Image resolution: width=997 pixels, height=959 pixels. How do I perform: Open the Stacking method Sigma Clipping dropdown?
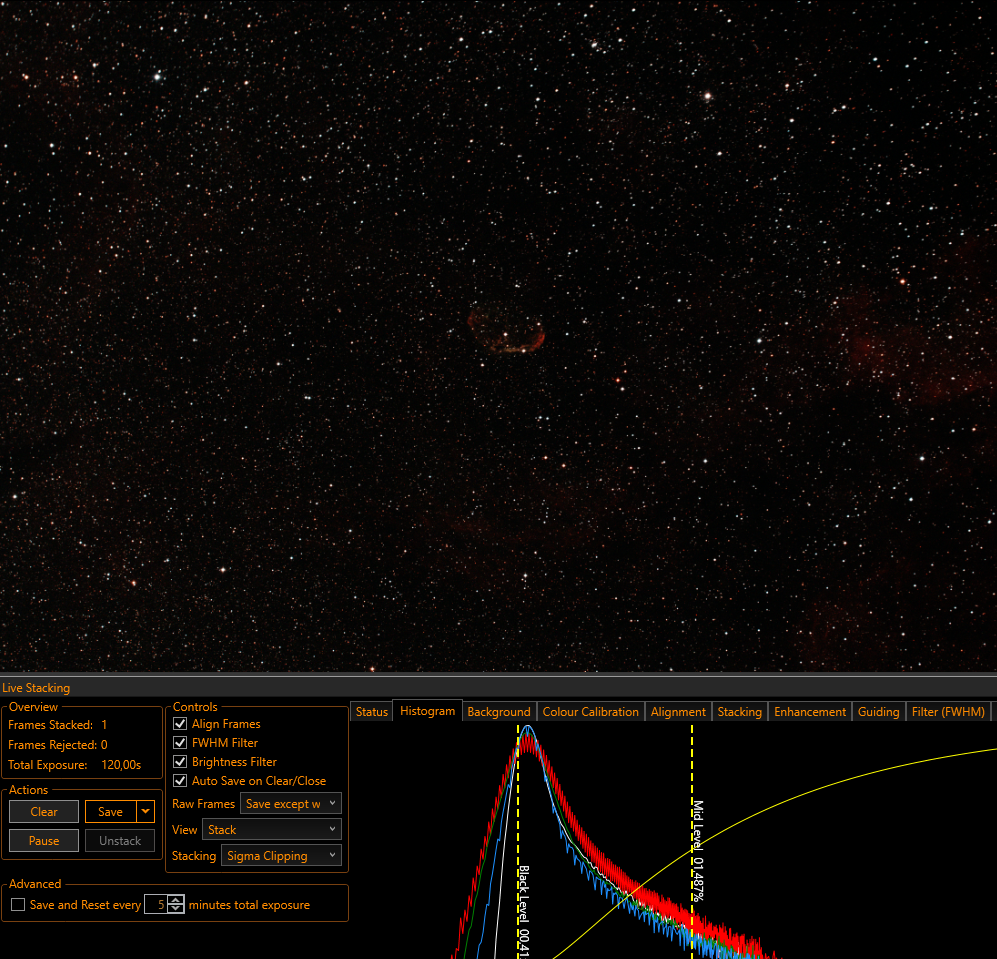[281, 856]
